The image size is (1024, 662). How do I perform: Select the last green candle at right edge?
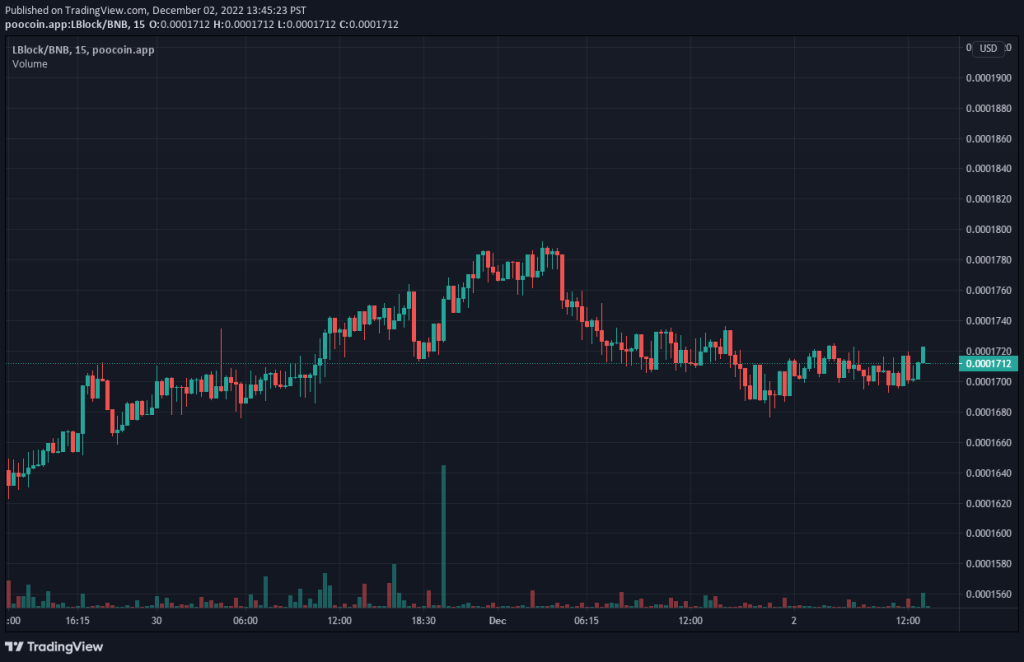pyautogui.click(x=923, y=355)
